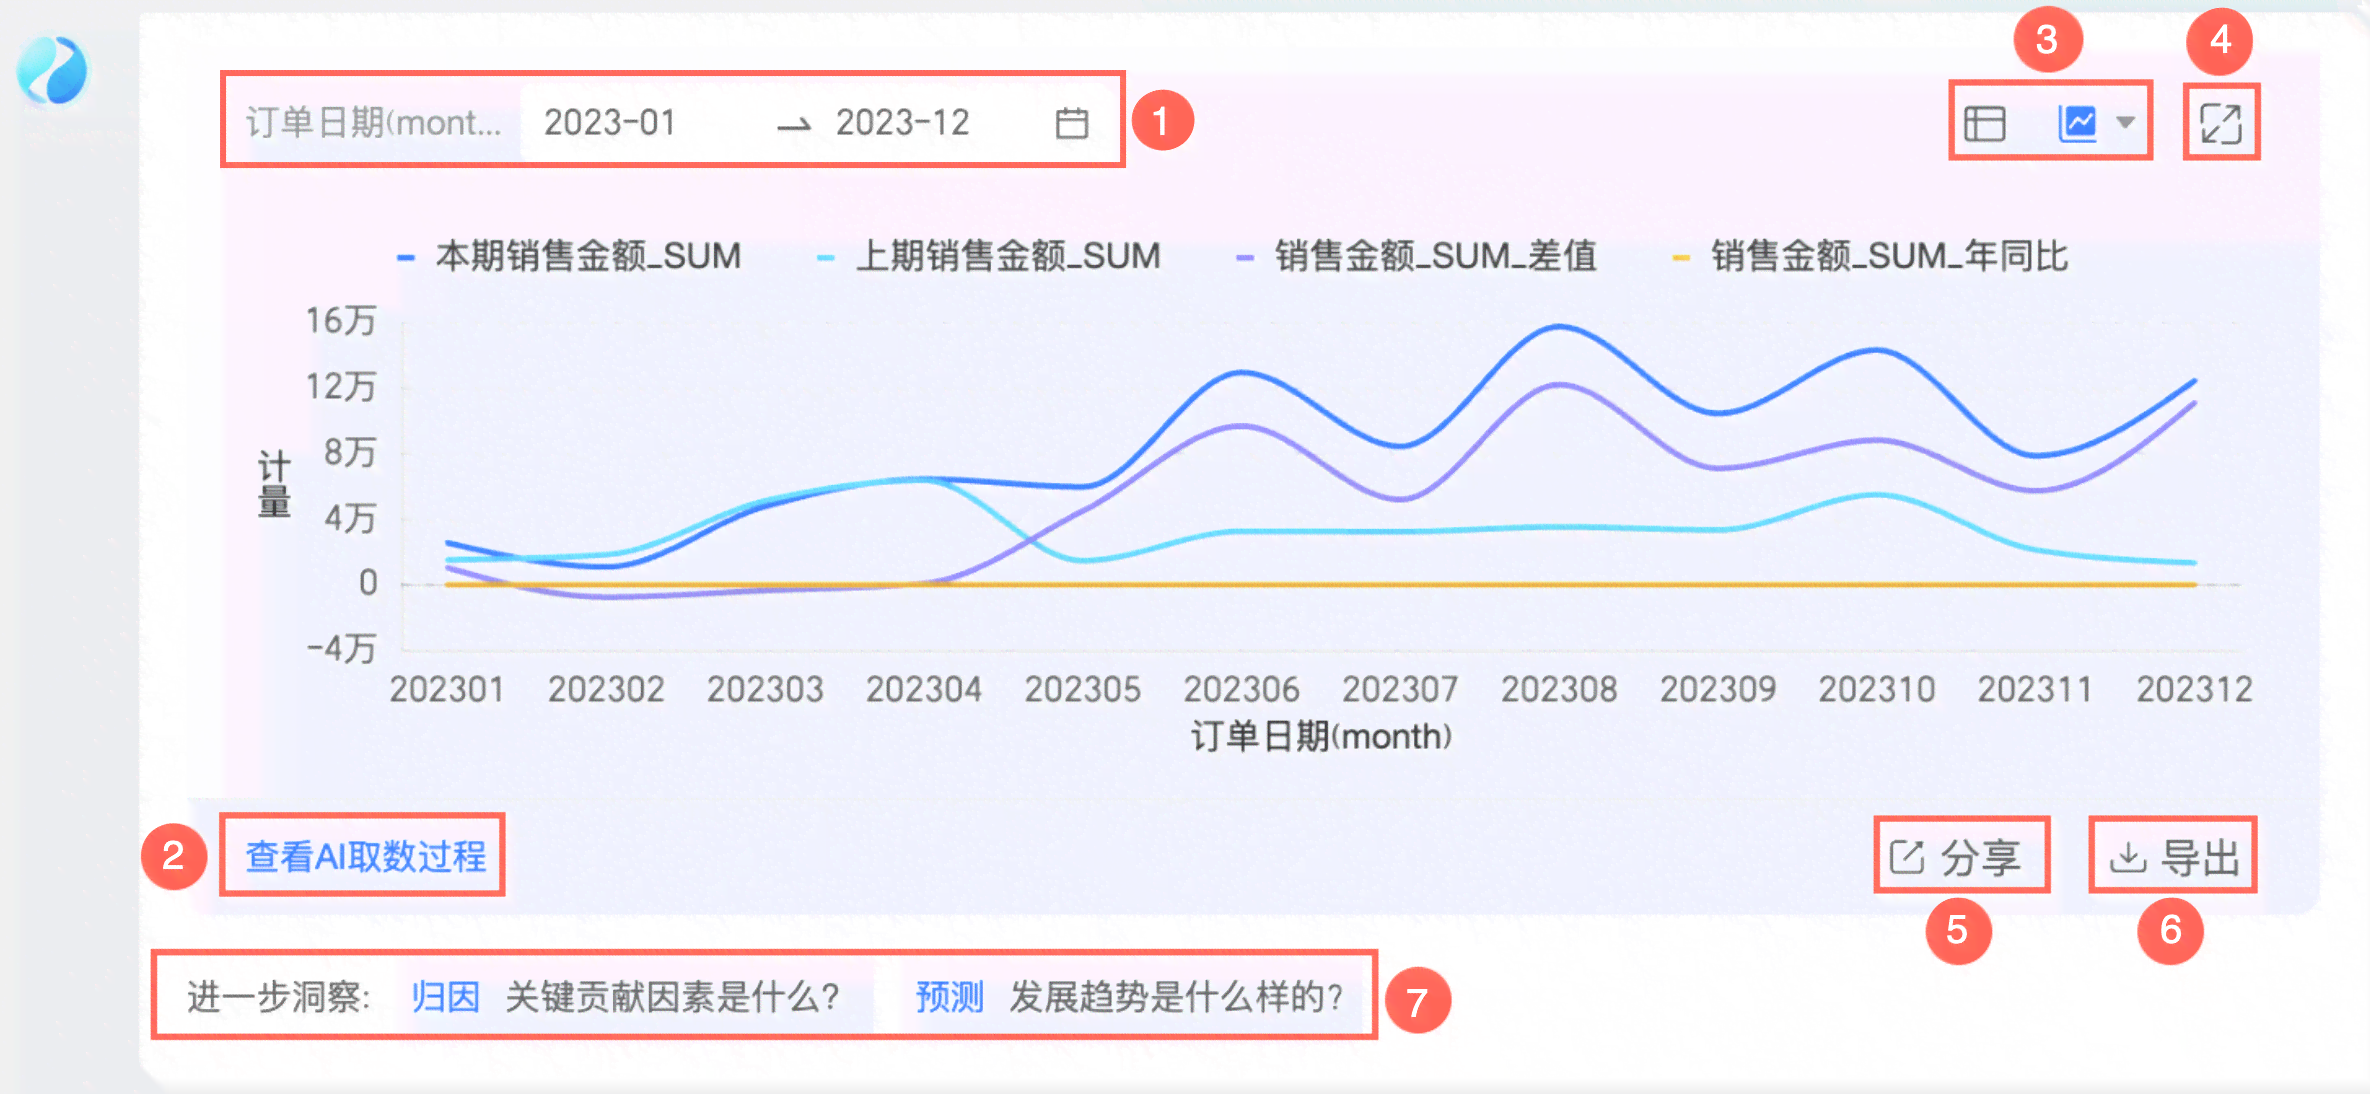Click the 归因 attribution insight link
Image resolution: width=2370 pixels, height=1094 pixels.
pyautogui.click(x=445, y=997)
